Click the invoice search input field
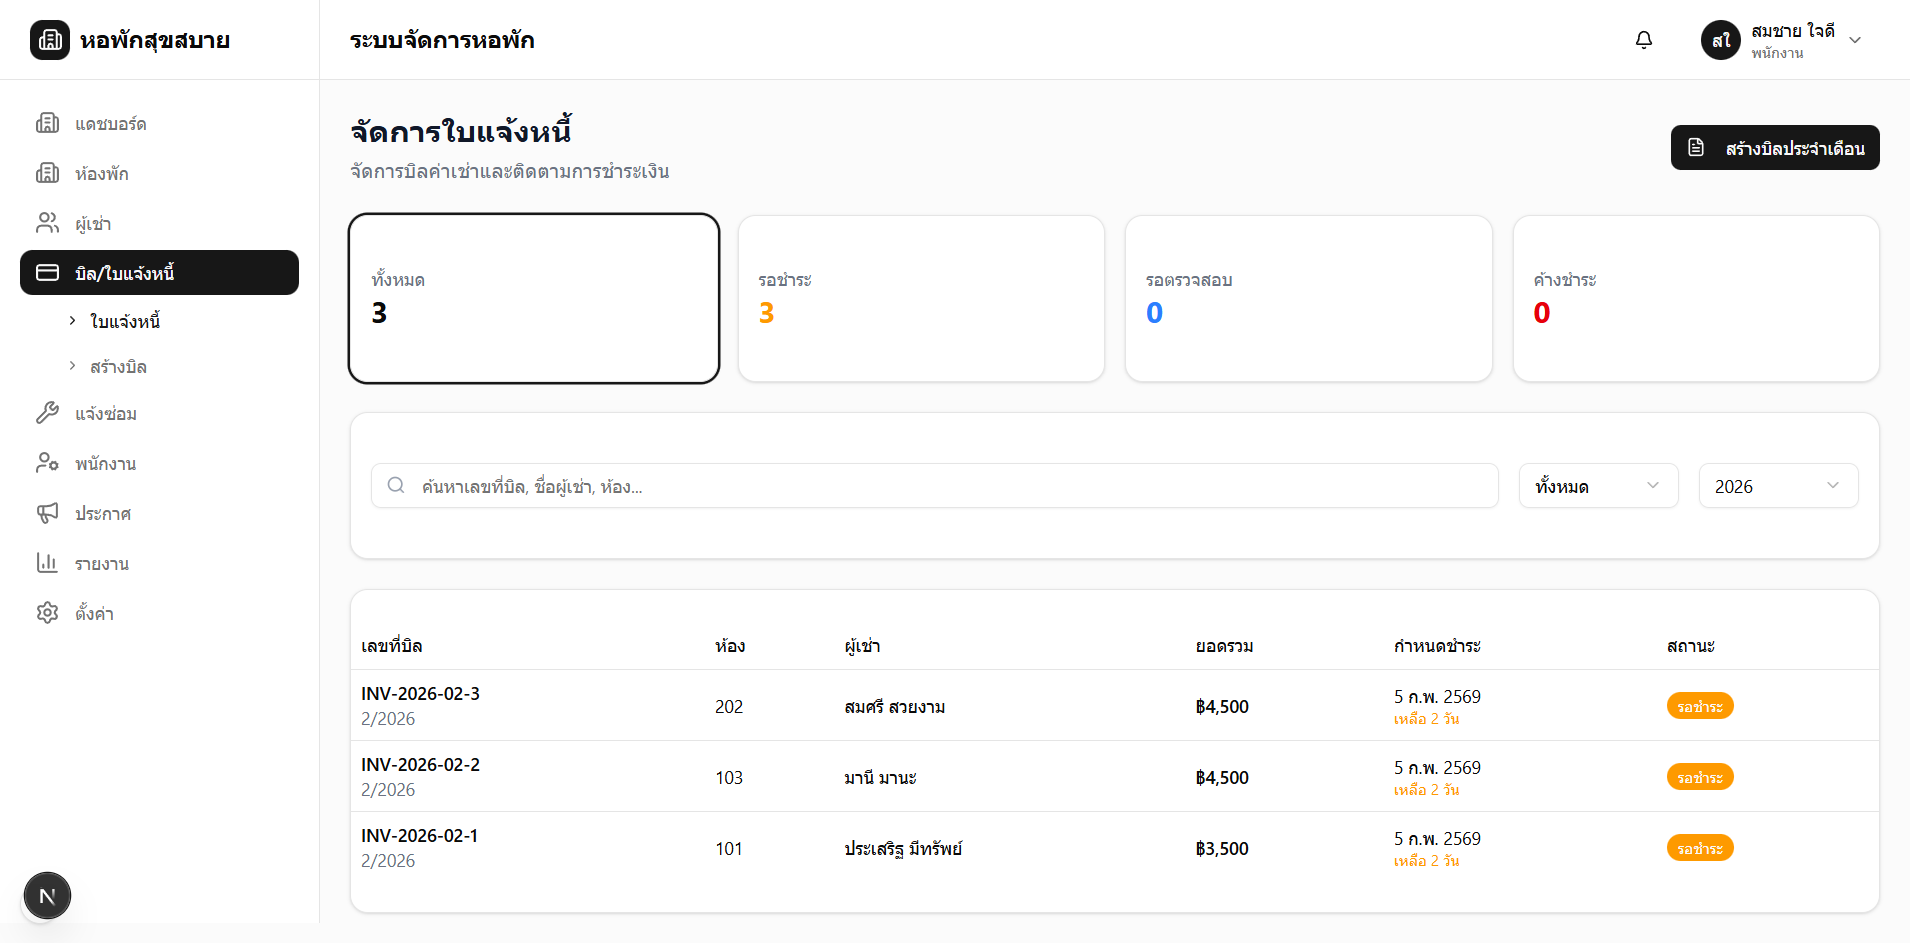 point(935,486)
